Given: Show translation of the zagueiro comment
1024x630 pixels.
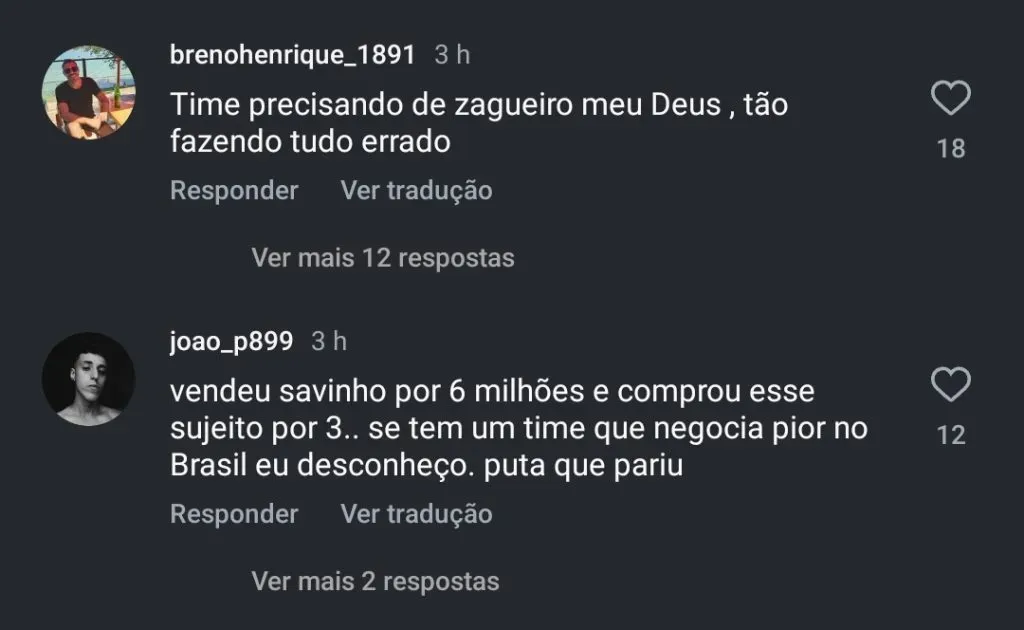Looking at the screenshot, I should click(416, 190).
